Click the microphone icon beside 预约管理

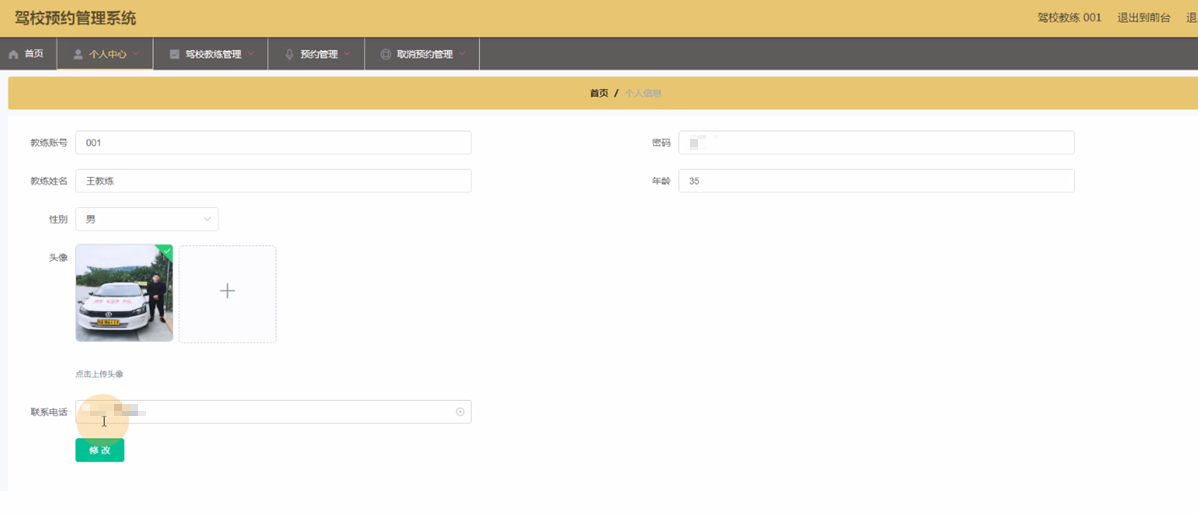click(290, 54)
